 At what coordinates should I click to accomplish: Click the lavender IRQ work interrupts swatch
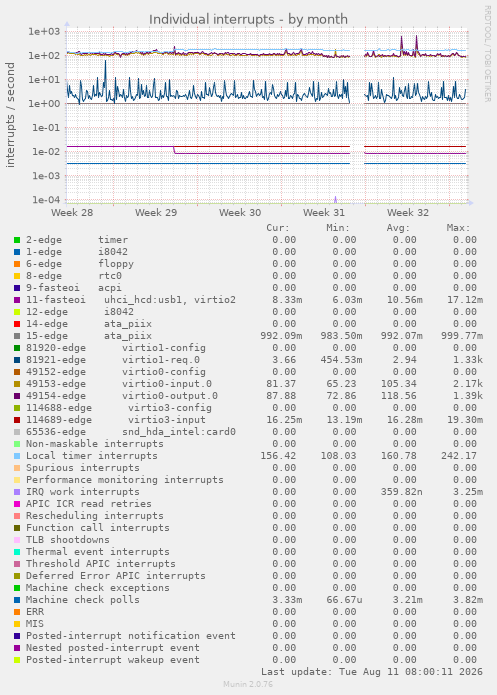pyautogui.click(x=17, y=492)
